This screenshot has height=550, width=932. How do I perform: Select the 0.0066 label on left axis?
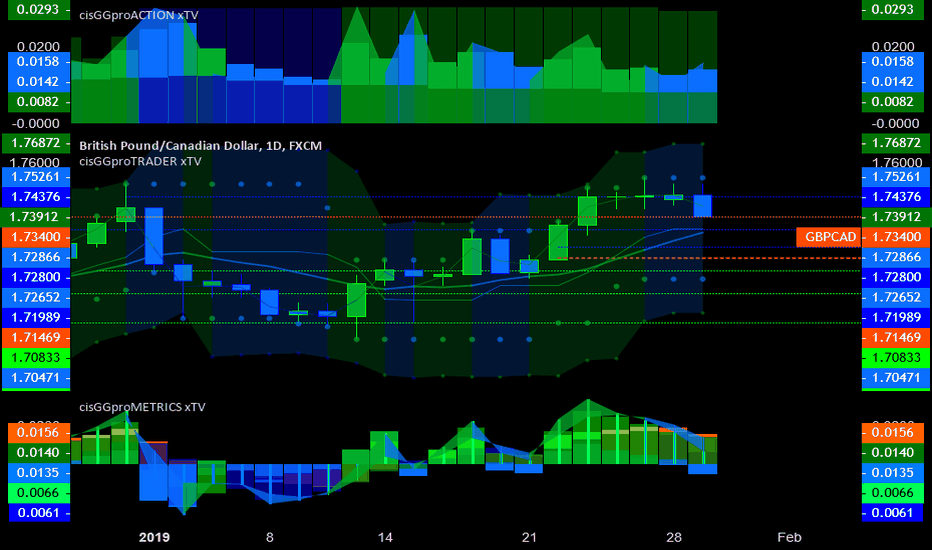coord(39,493)
